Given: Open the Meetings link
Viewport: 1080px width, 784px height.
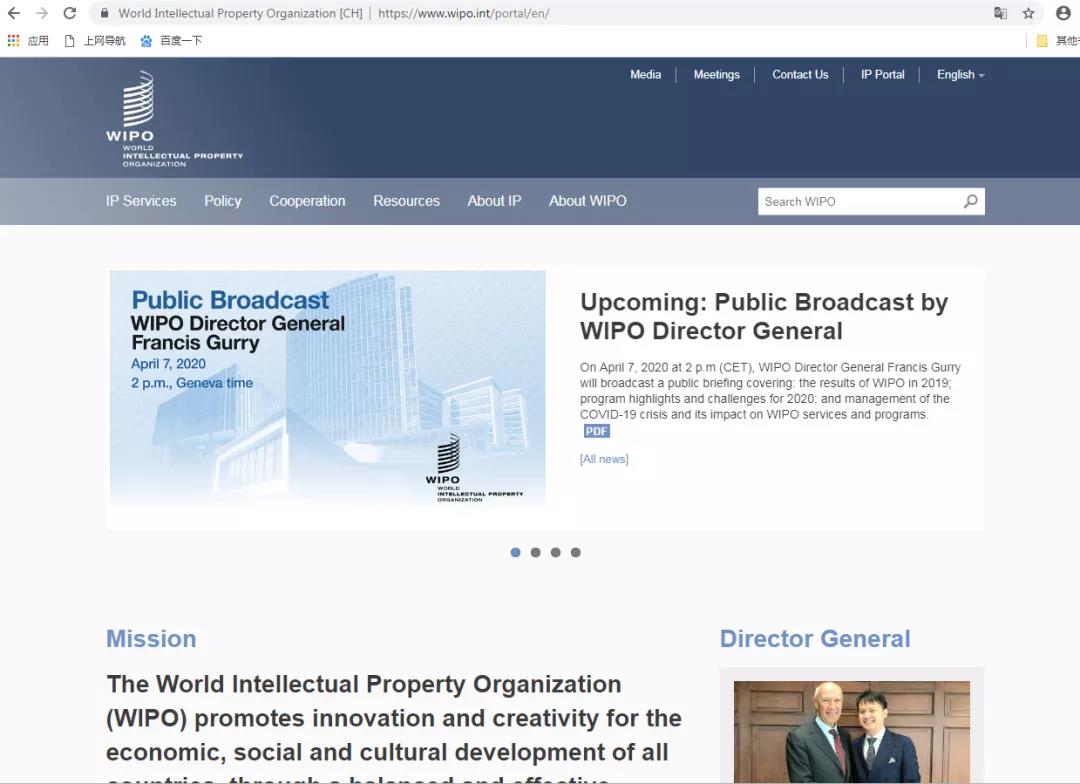Looking at the screenshot, I should tap(716, 74).
